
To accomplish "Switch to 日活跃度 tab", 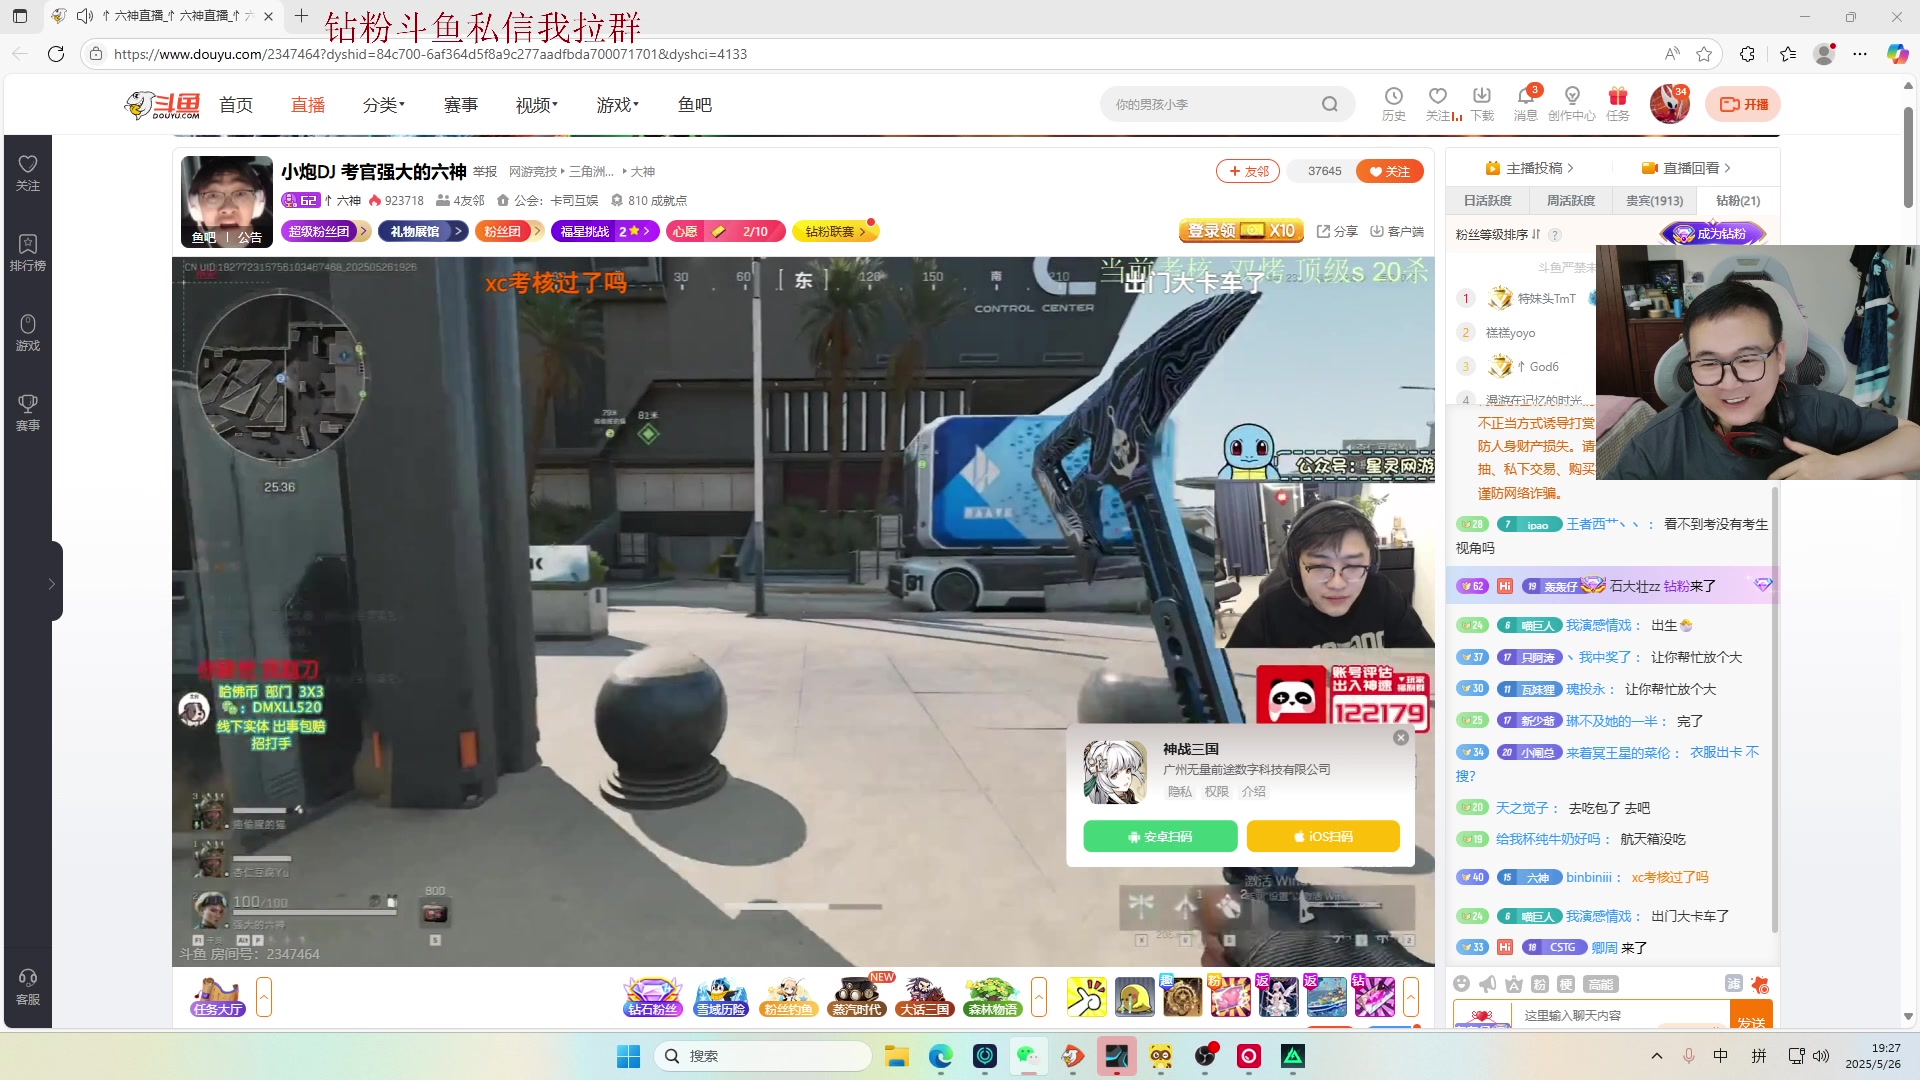I will click(1488, 200).
